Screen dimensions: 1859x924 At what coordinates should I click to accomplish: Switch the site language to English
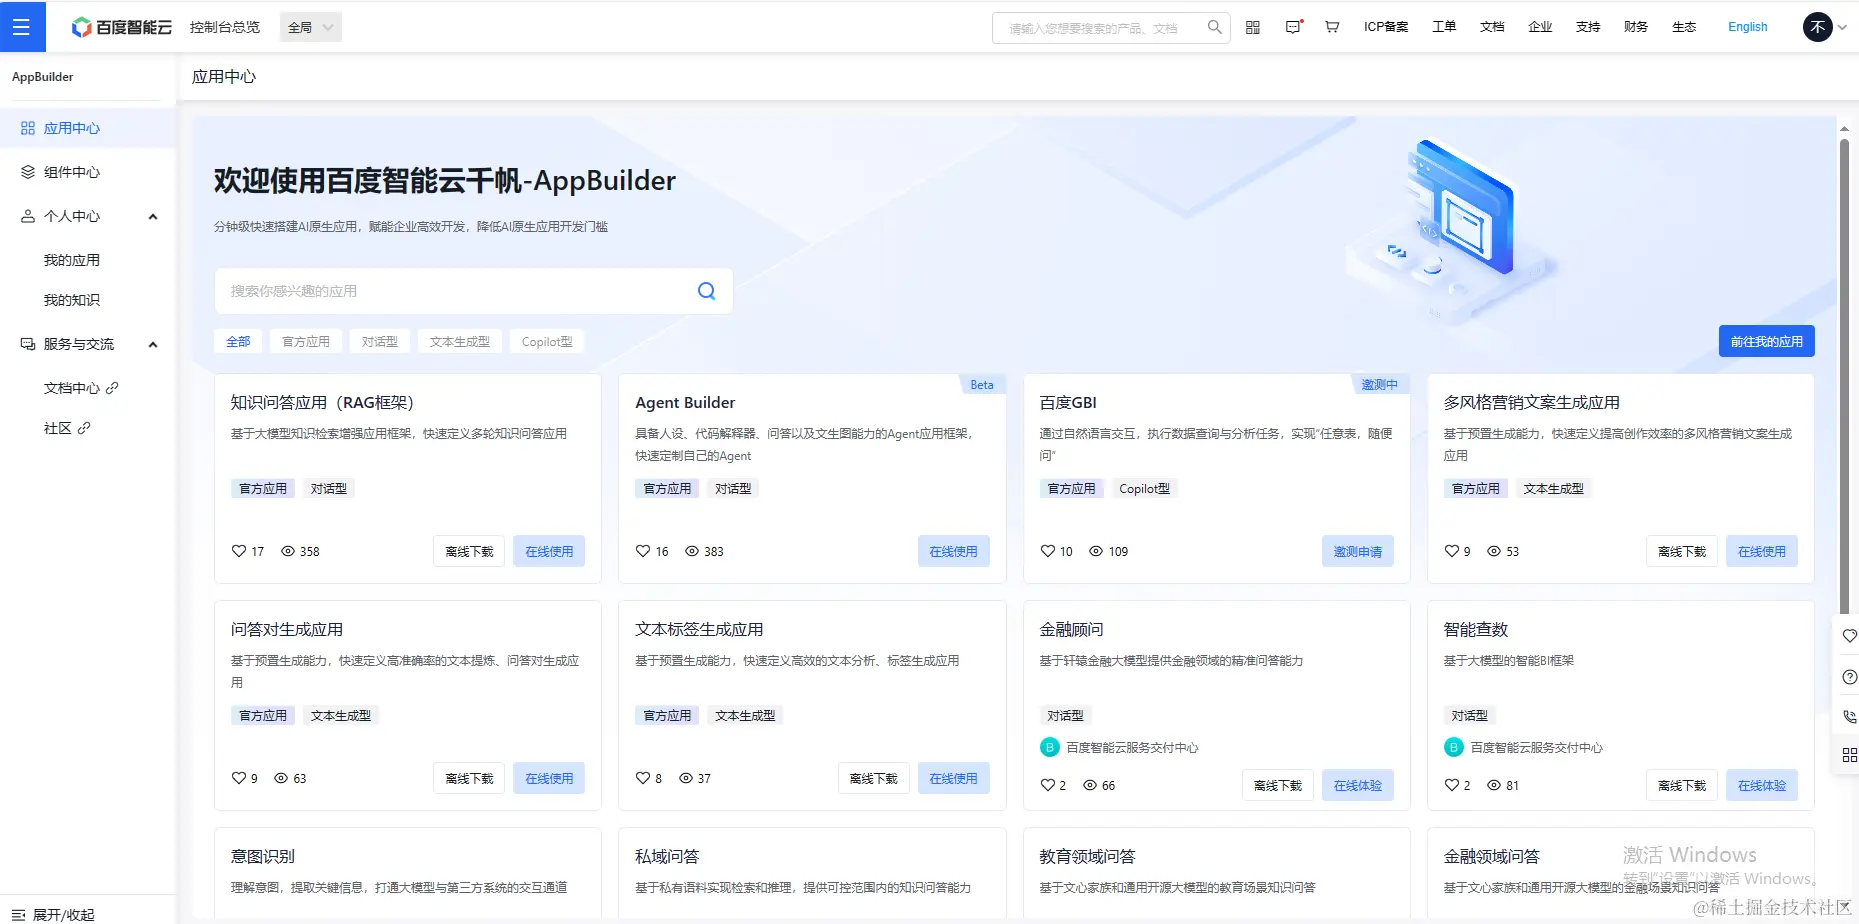[1746, 27]
